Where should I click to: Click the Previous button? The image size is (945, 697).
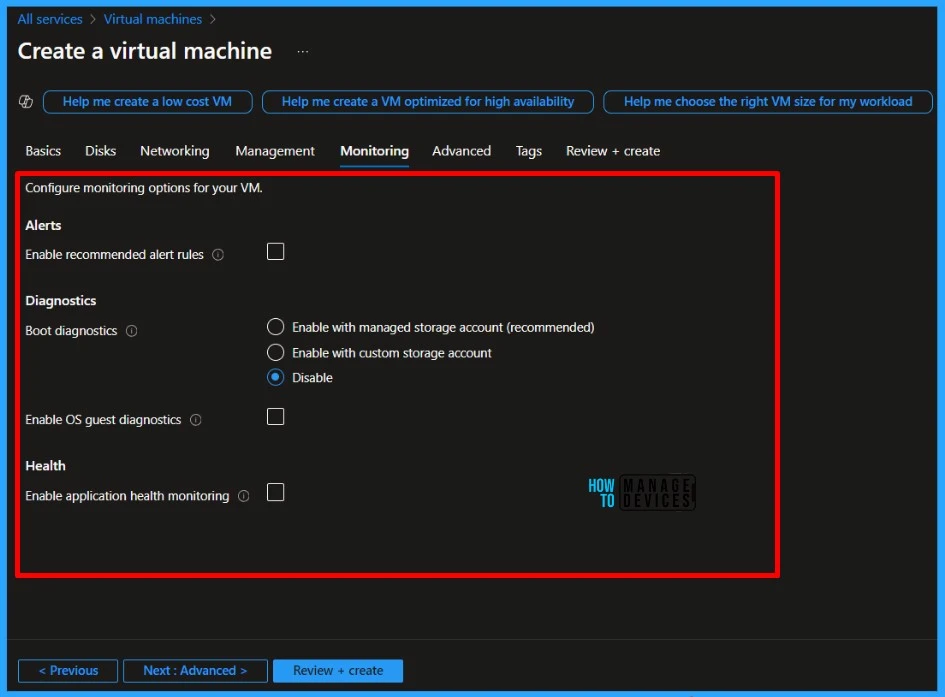point(68,670)
